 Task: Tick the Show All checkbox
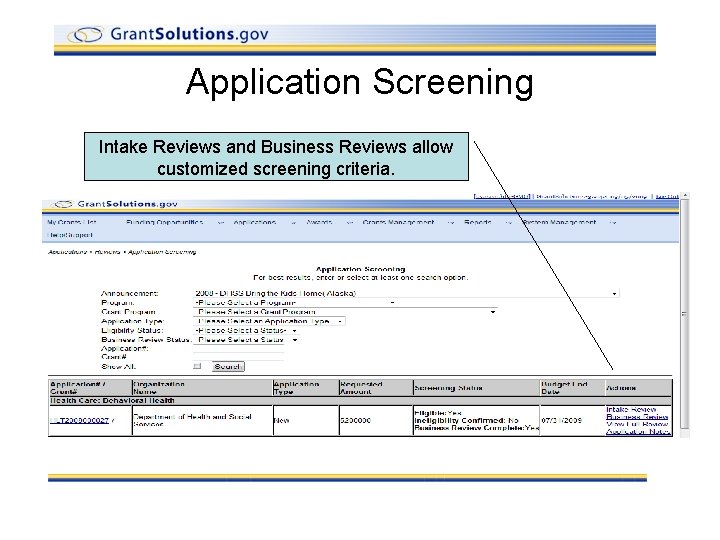(x=197, y=366)
